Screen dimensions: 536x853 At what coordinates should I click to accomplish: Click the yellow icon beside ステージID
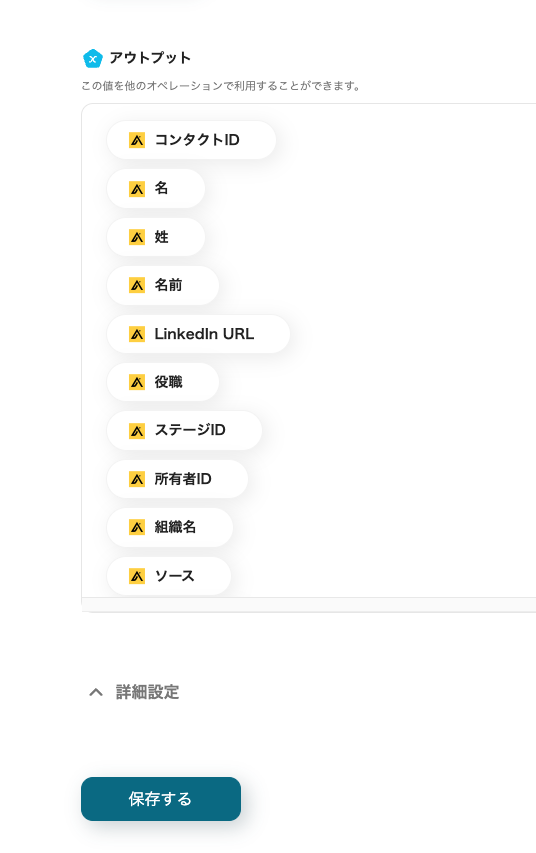(137, 431)
